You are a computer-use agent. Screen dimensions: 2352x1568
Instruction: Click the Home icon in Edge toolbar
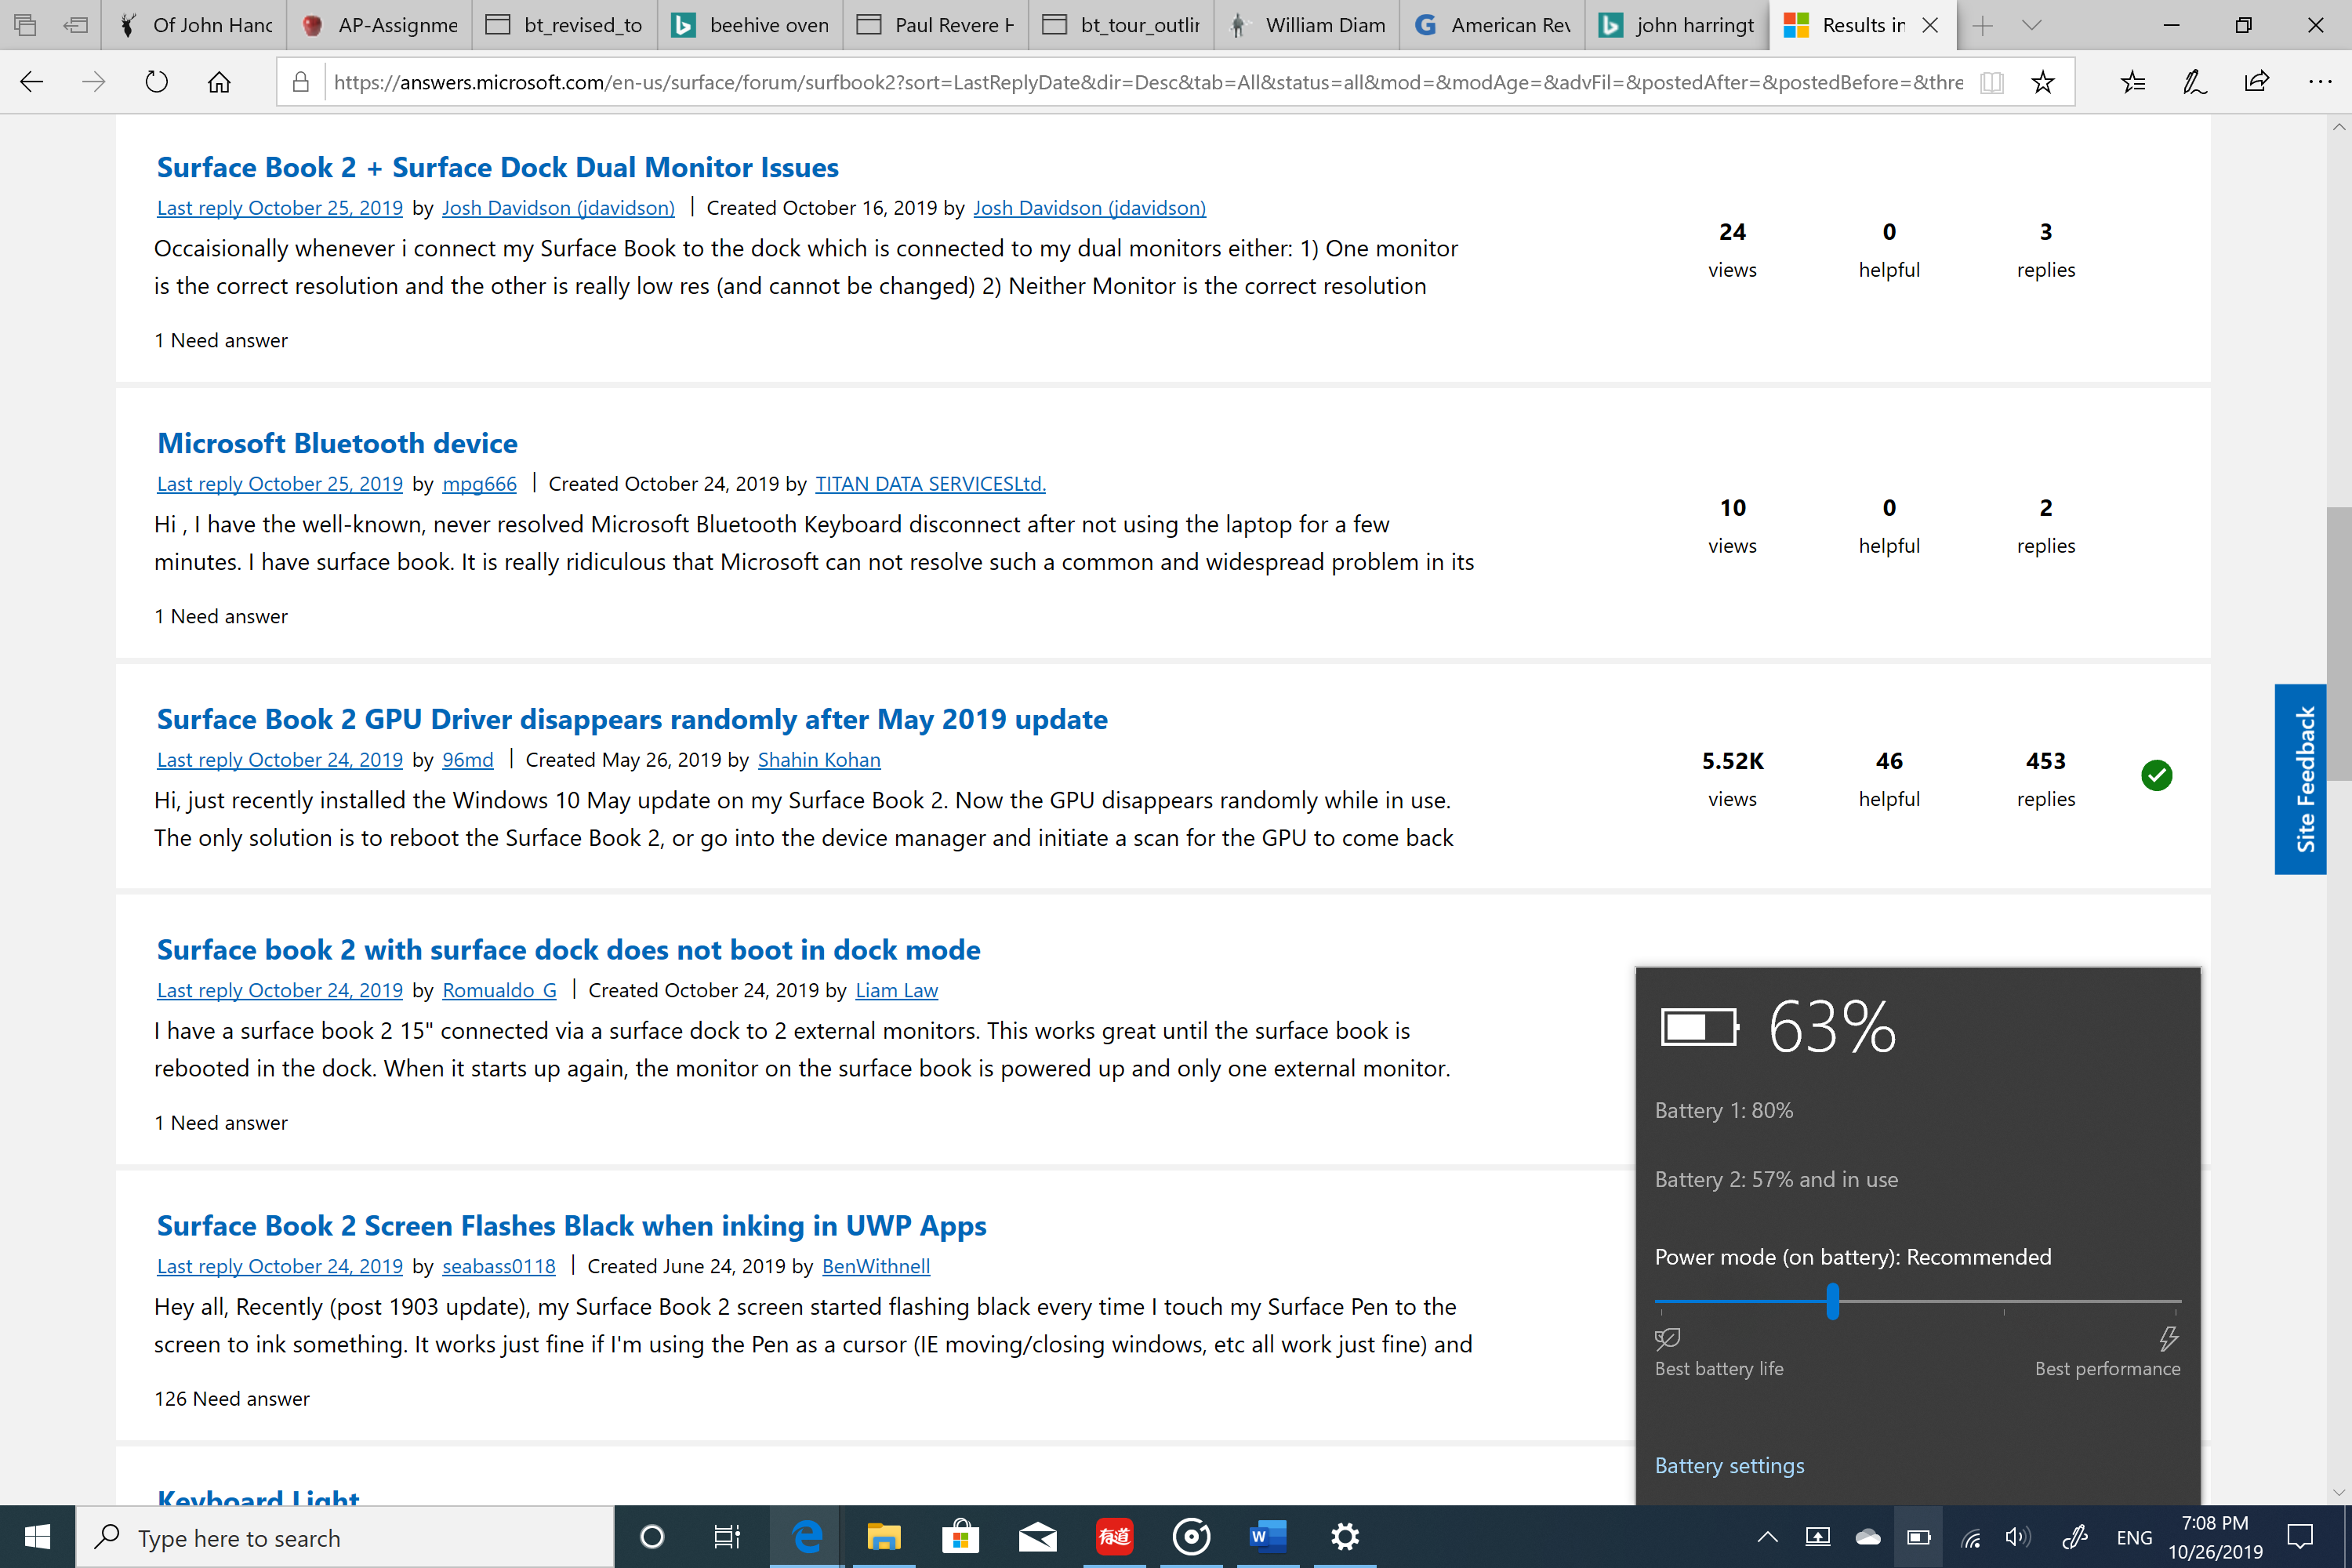coord(219,82)
